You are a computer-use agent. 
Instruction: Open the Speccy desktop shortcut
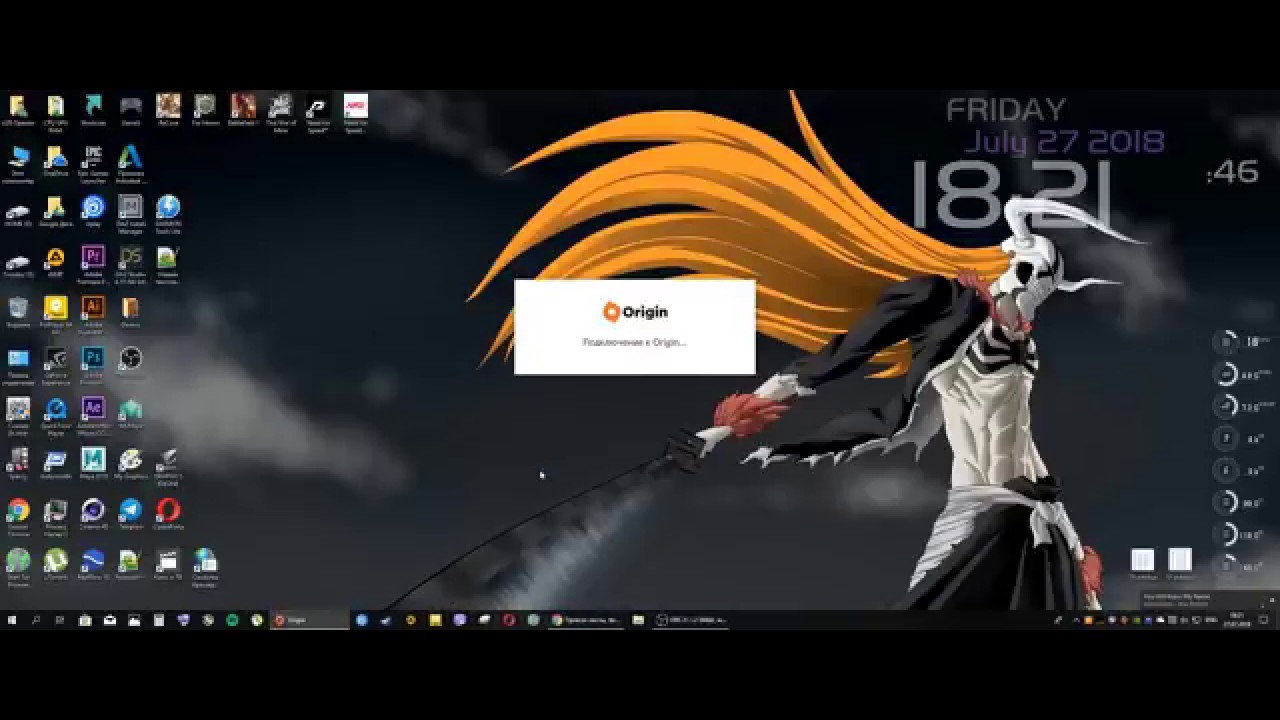(x=18, y=465)
